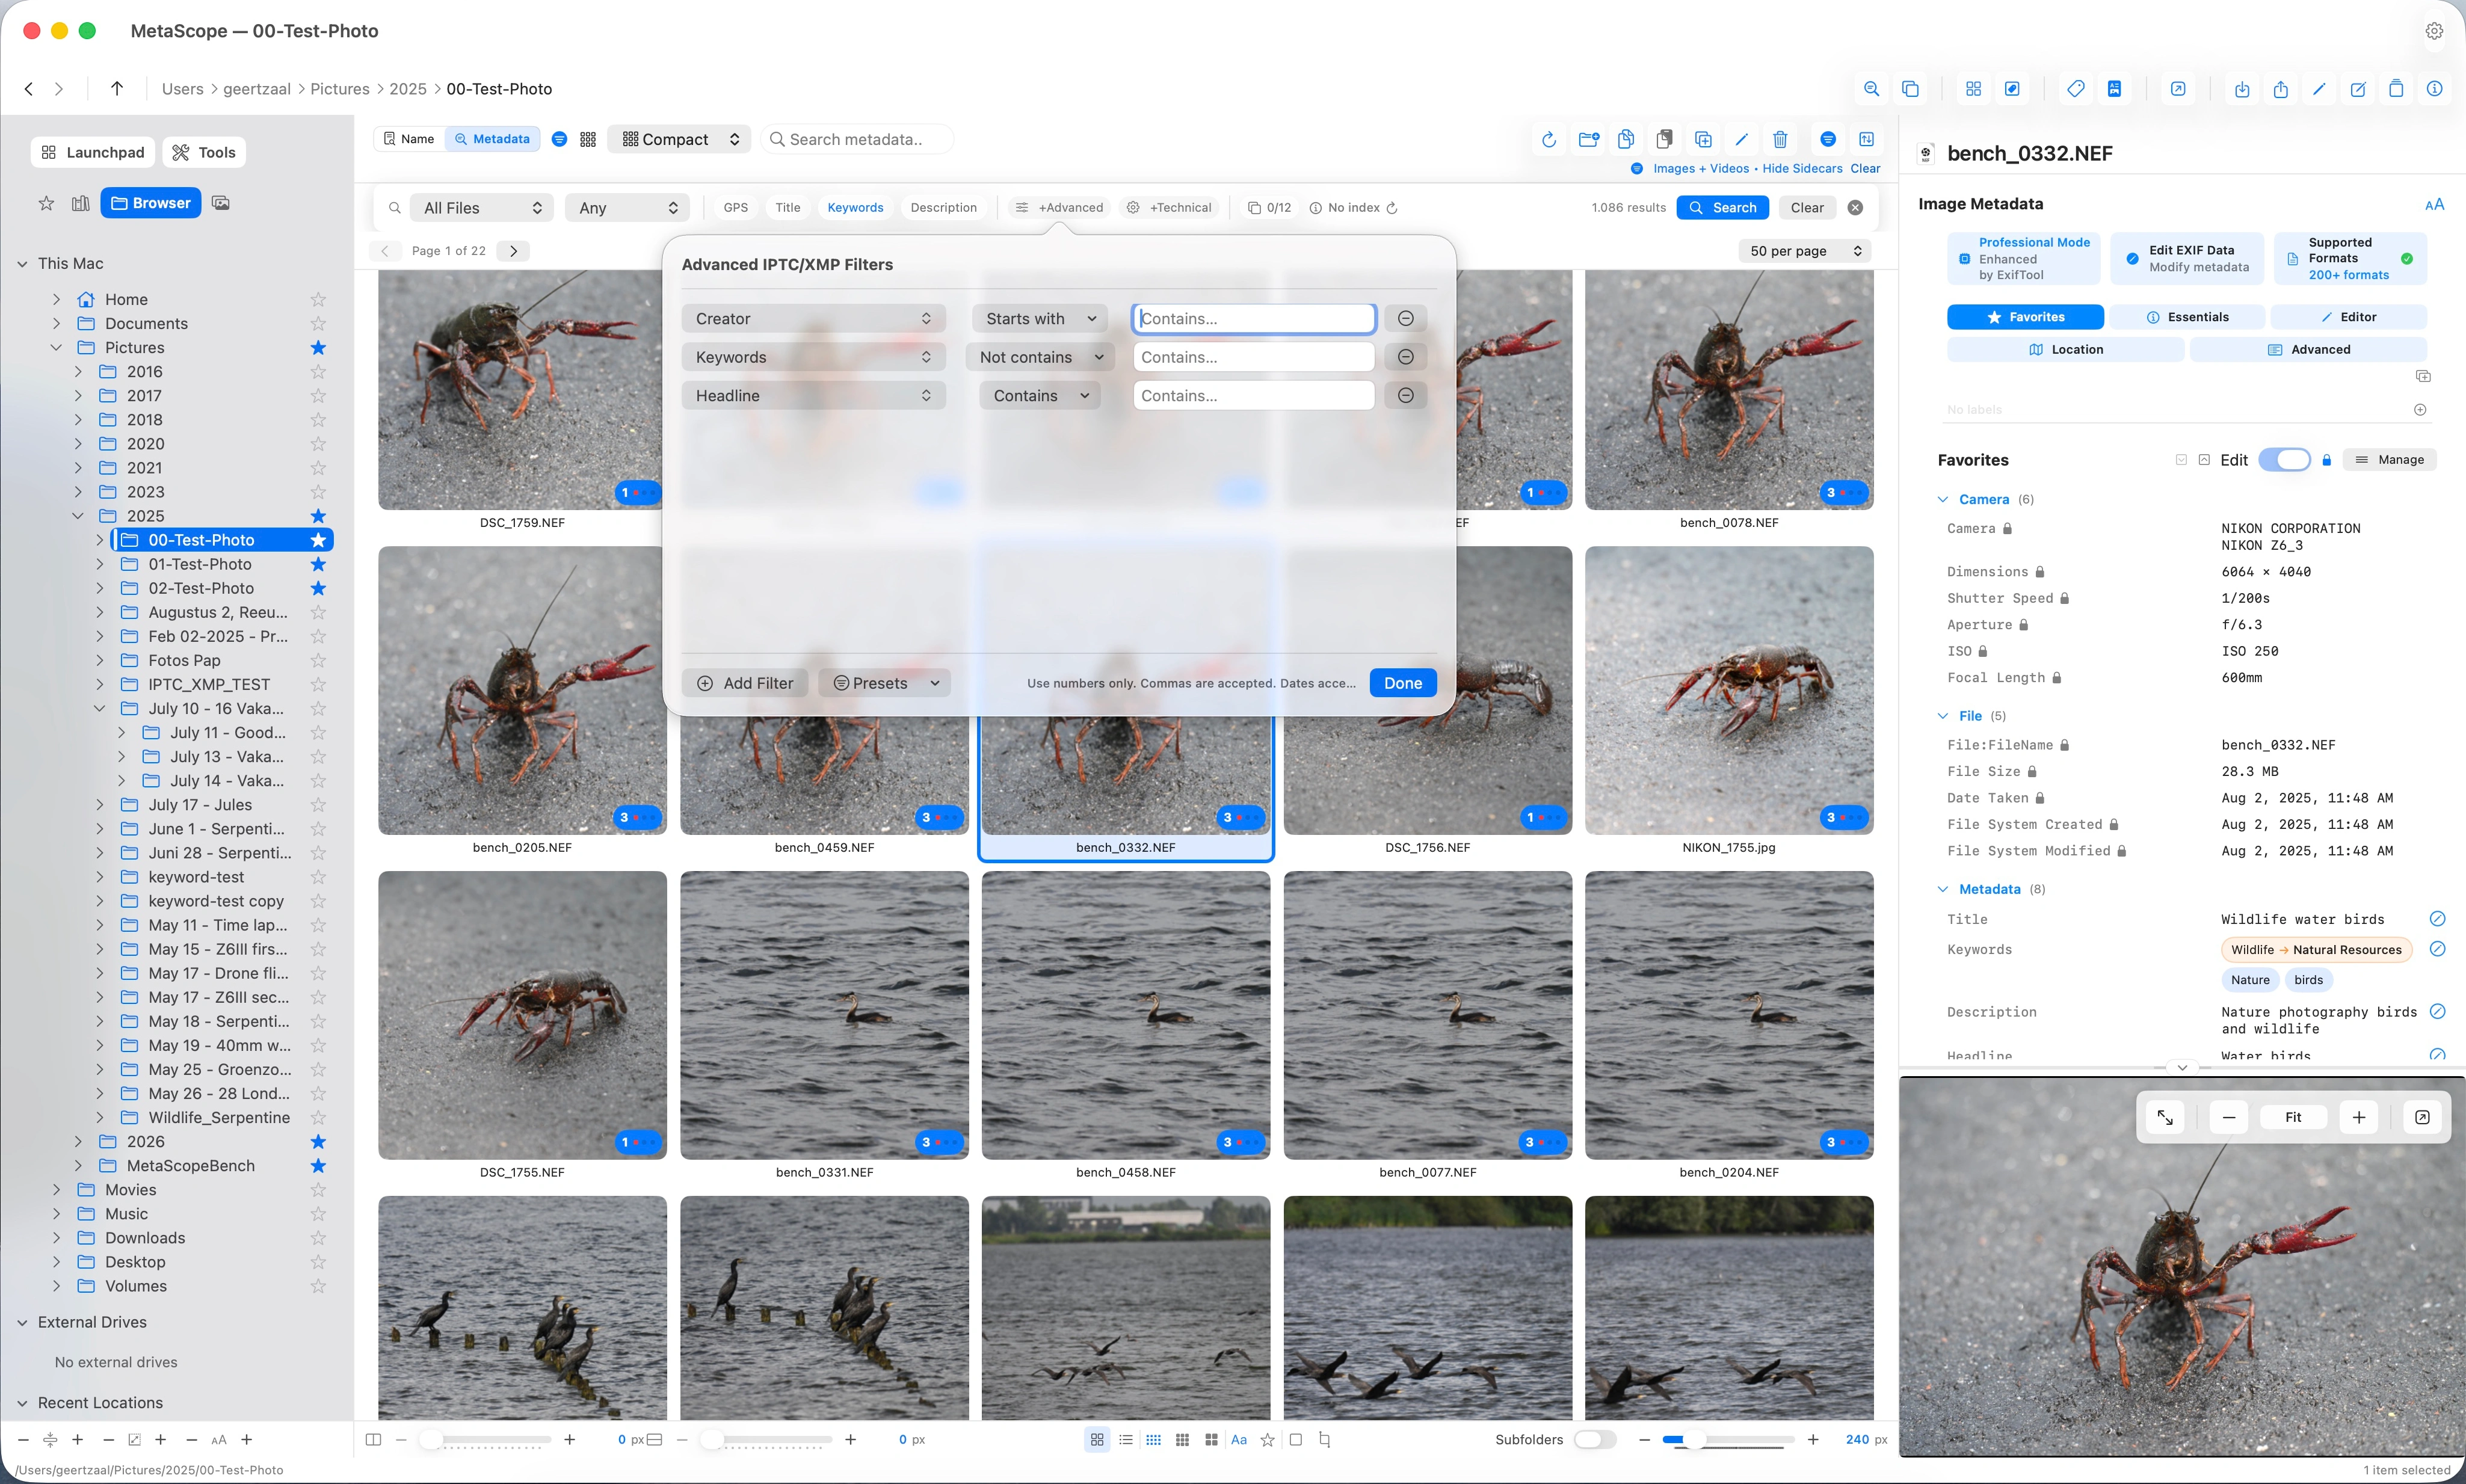This screenshot has height=1484, width=2466.
Task: Click the star rating icon in bottom bar
Action: pyautogui.click(x=1268, y=1440)
